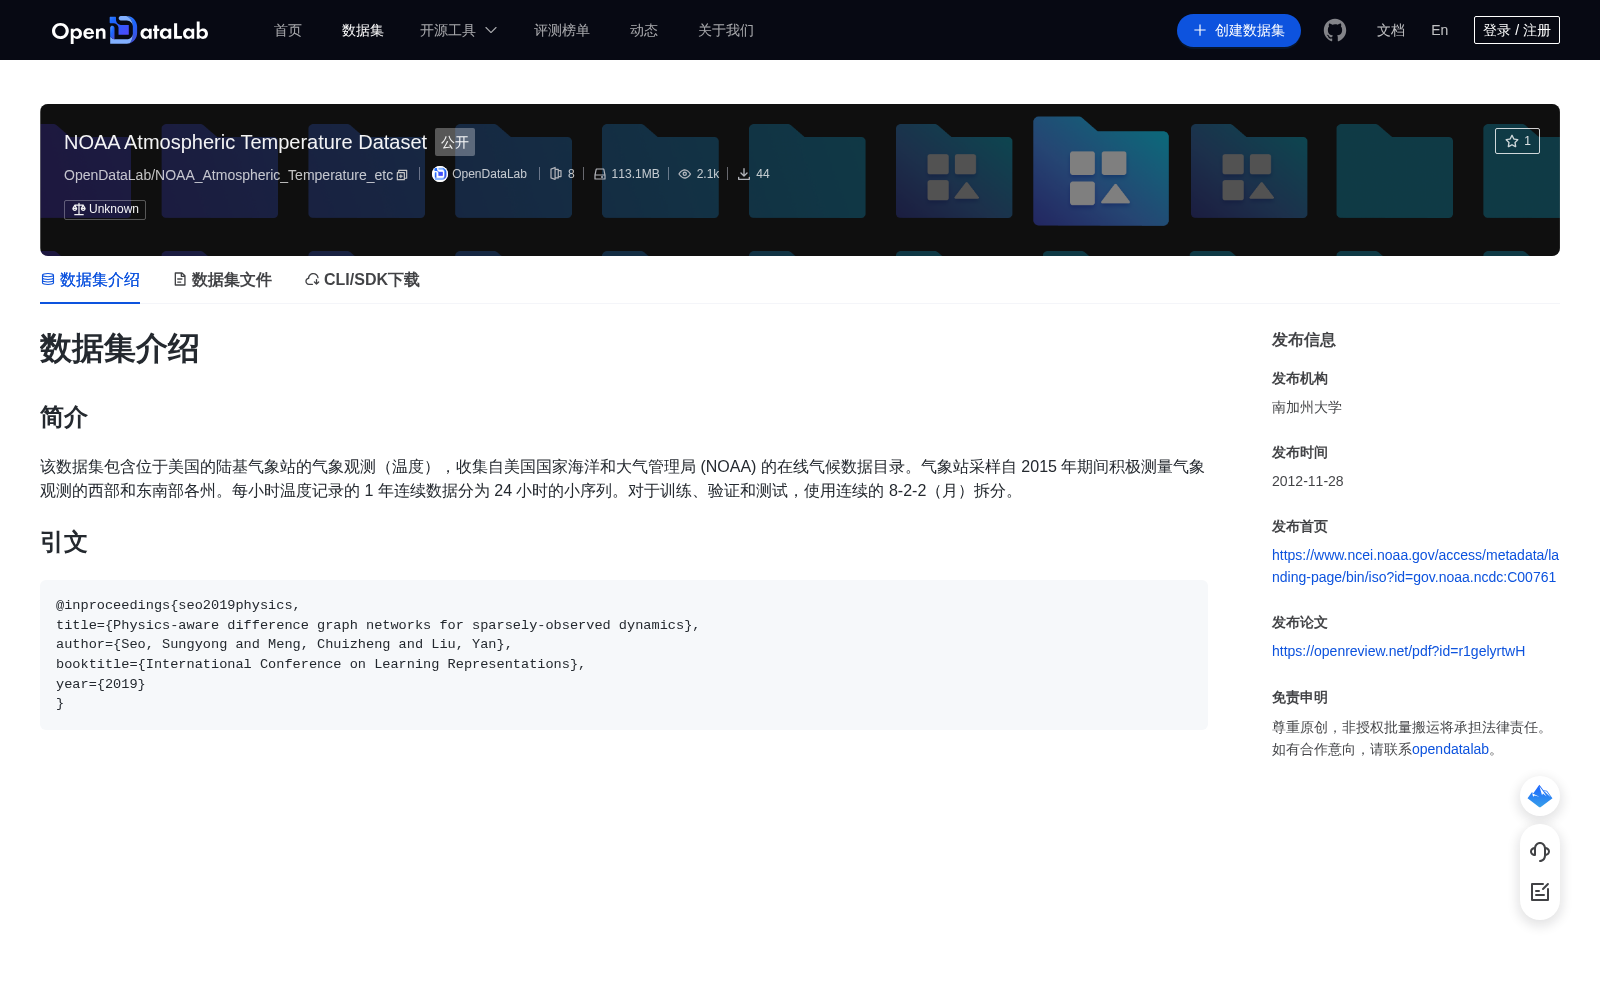Click the 南加州大学 publisher text
The height and width of the screenshot is (1000, 1600).
pos(1307,407)
